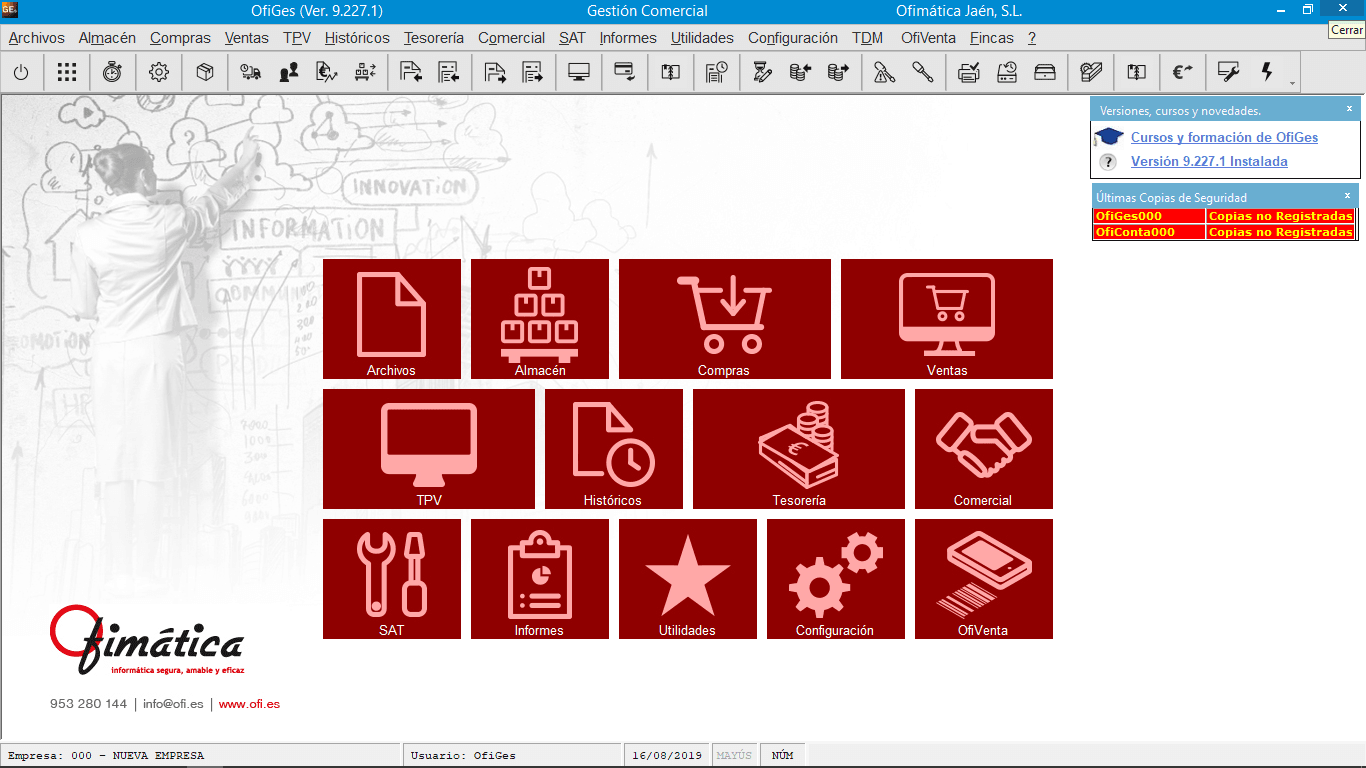Open the Fincas menu
This screenshot has width=1366, height=768.
[x=992, y=38]
